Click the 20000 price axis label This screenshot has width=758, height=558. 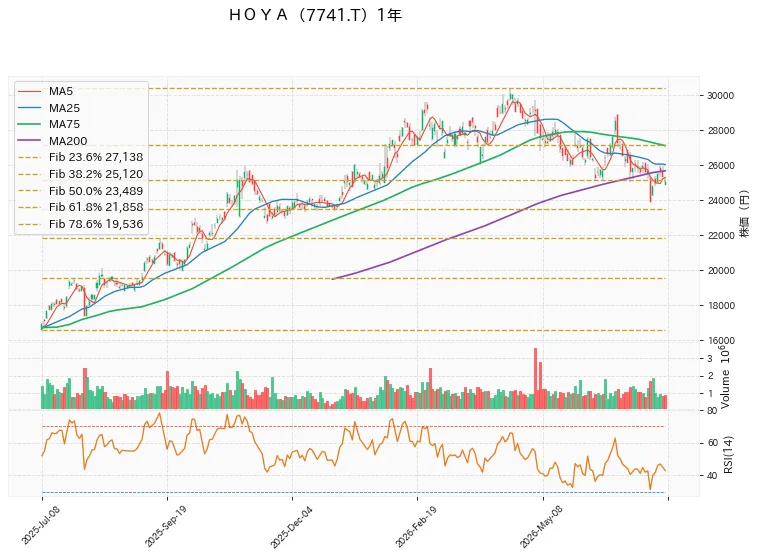(720, 271)
